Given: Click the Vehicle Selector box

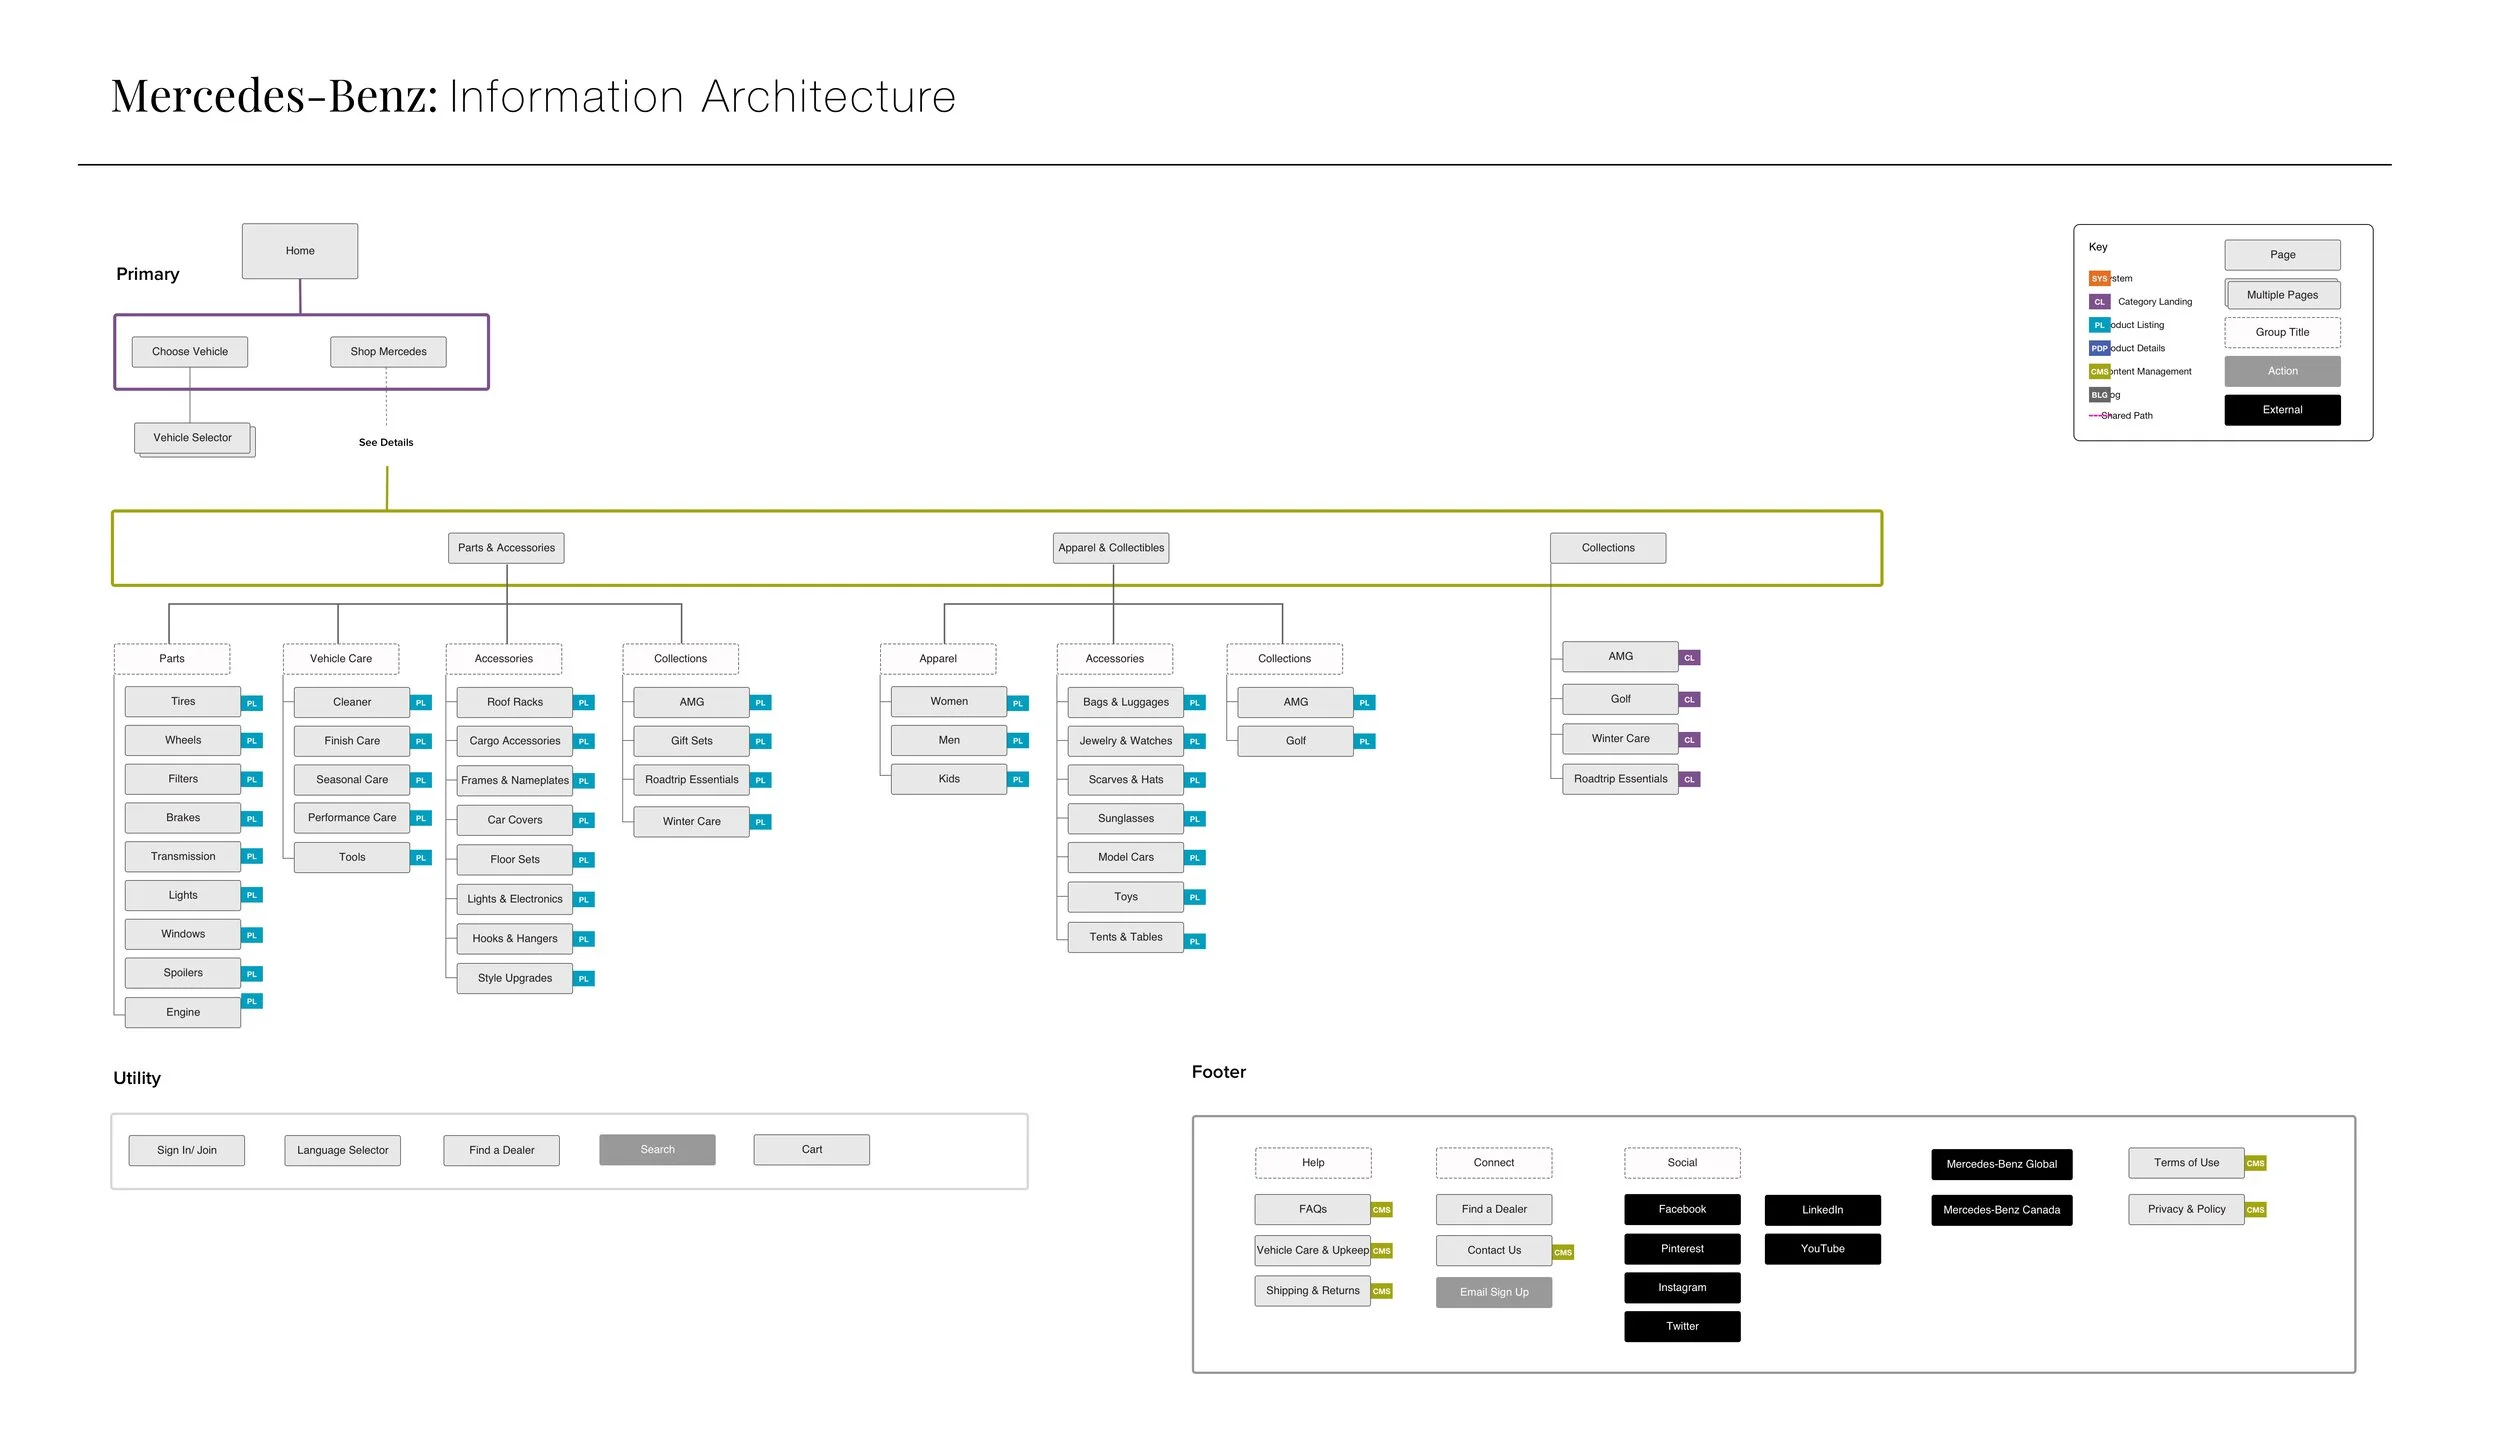Looking at the screenshot, I should coord(193,438).
